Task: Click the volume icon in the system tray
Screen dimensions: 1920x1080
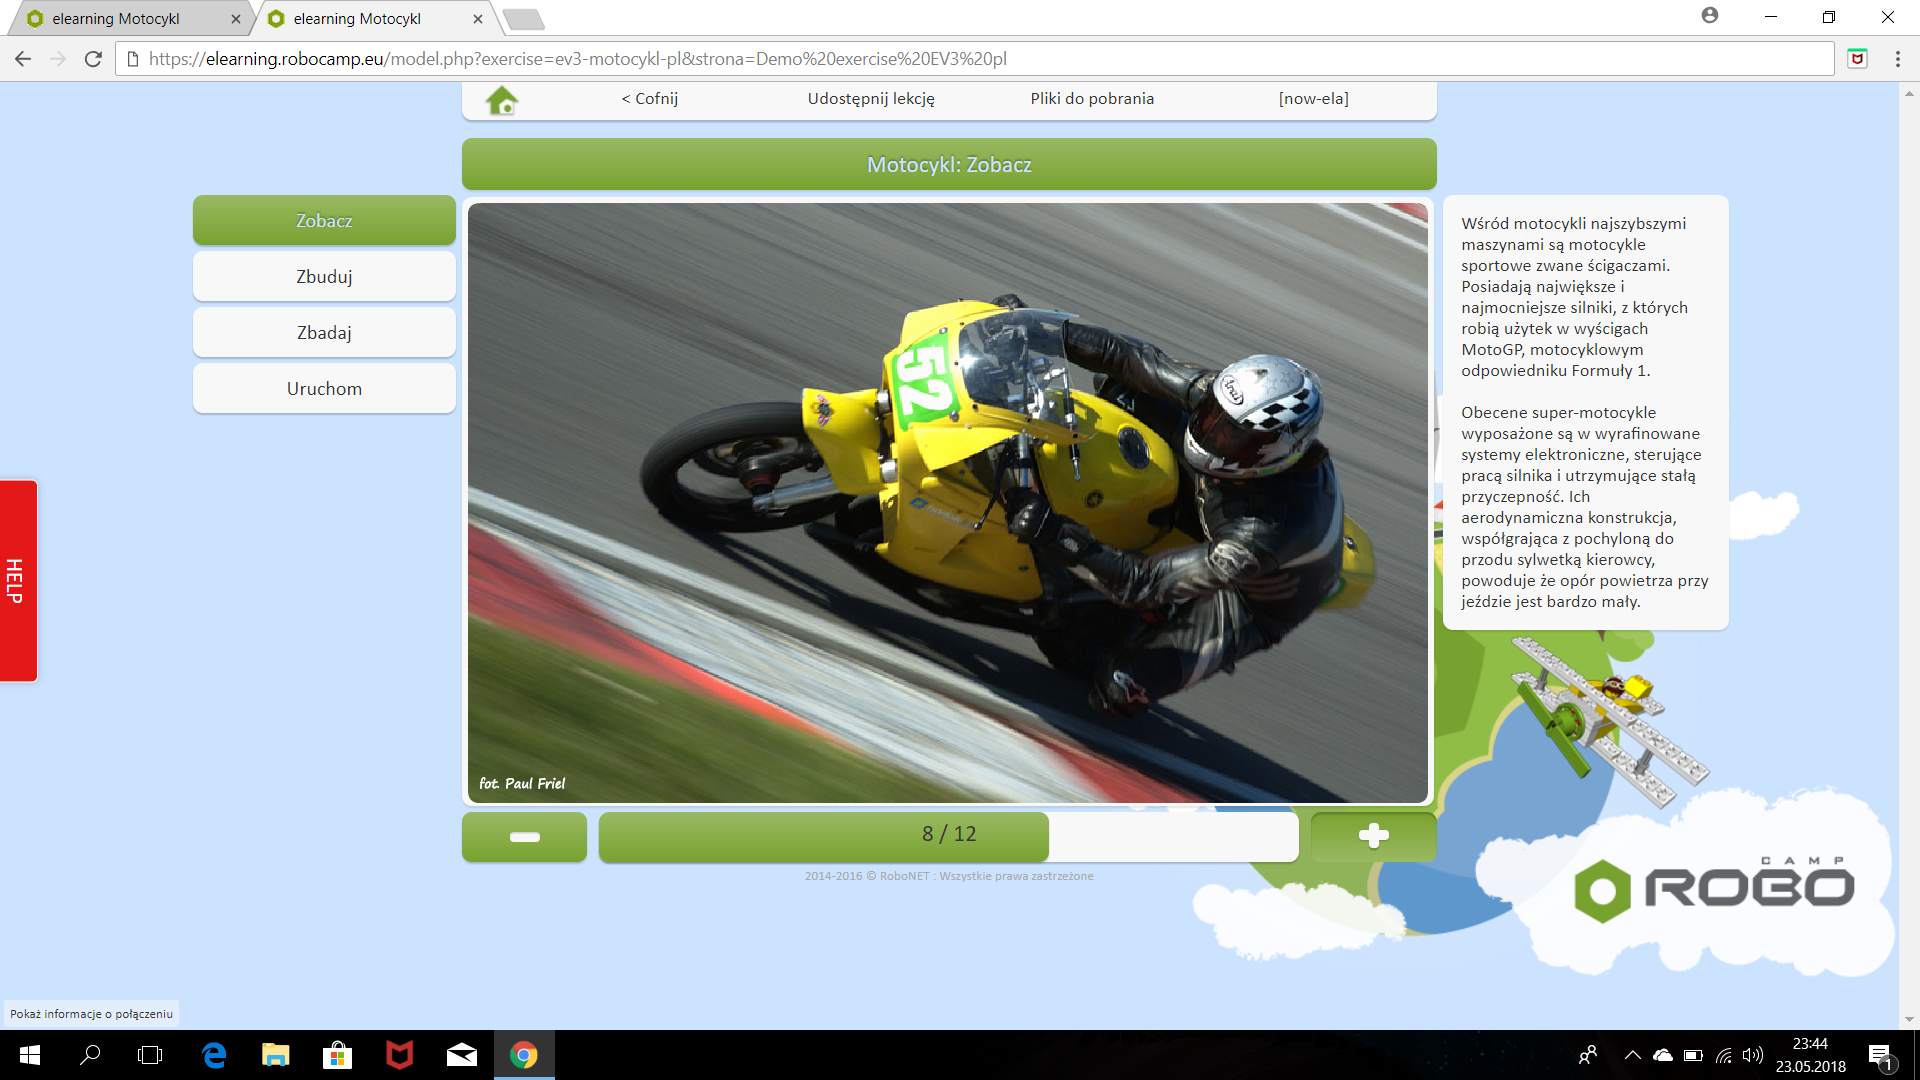Action: [x=1753, y=1055]
